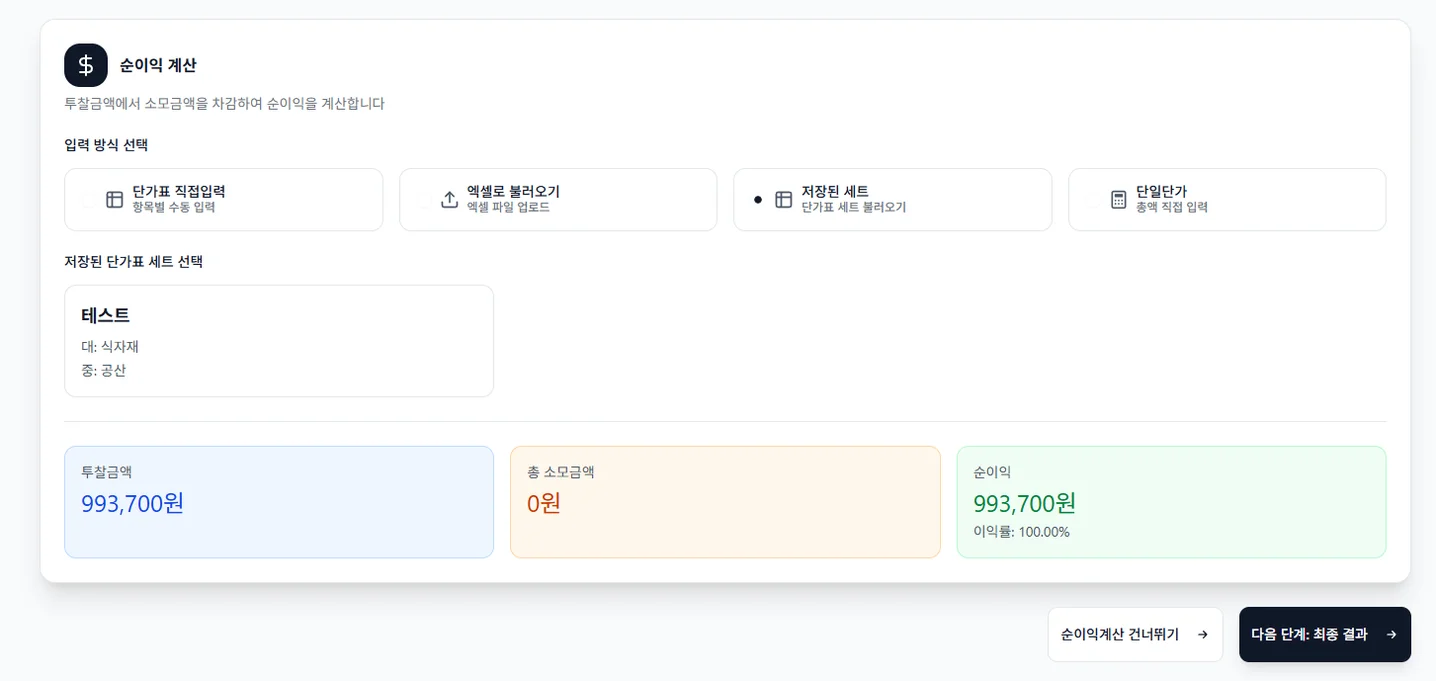Image resolution: width=1436 pixels, height=681 pixels.
Task: Select the green 순이익 result card
Action: [x=1171, y=501]
